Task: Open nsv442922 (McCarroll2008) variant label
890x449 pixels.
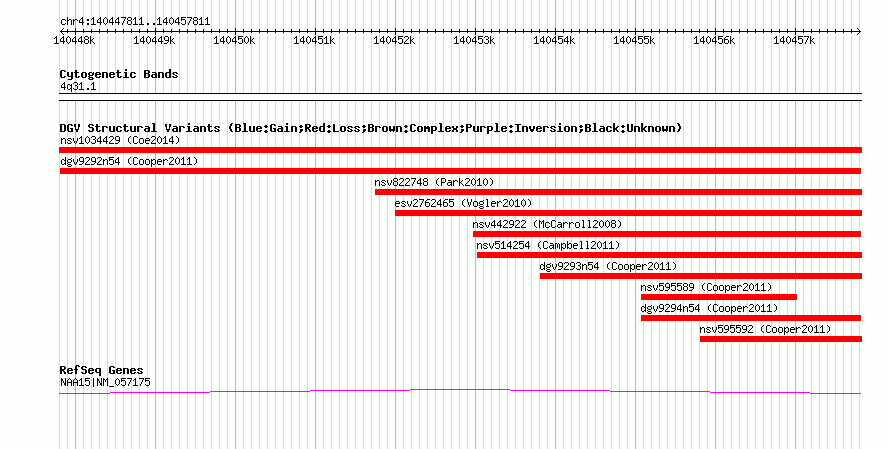Action: (547, 224)
